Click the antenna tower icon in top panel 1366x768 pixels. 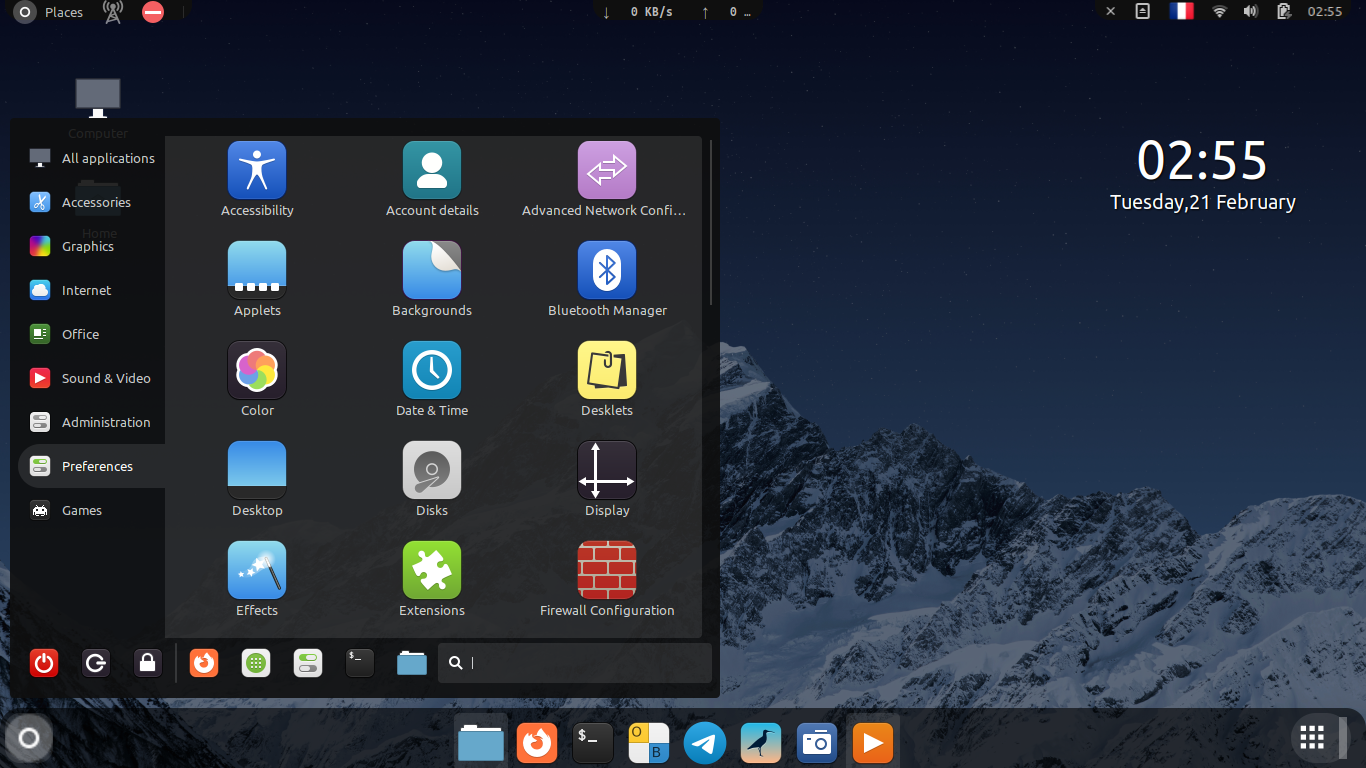pos(113,12)
